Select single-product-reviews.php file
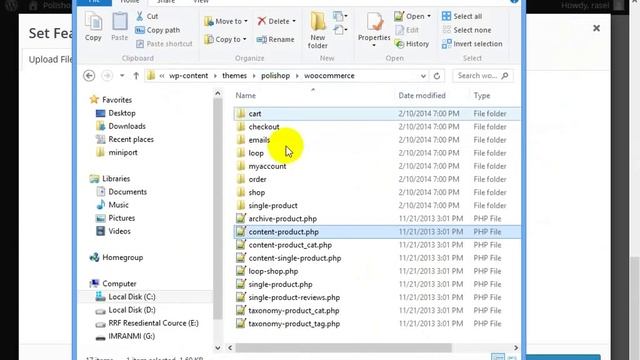Screen dimensions: 640x360 click(x=376, y=297)
